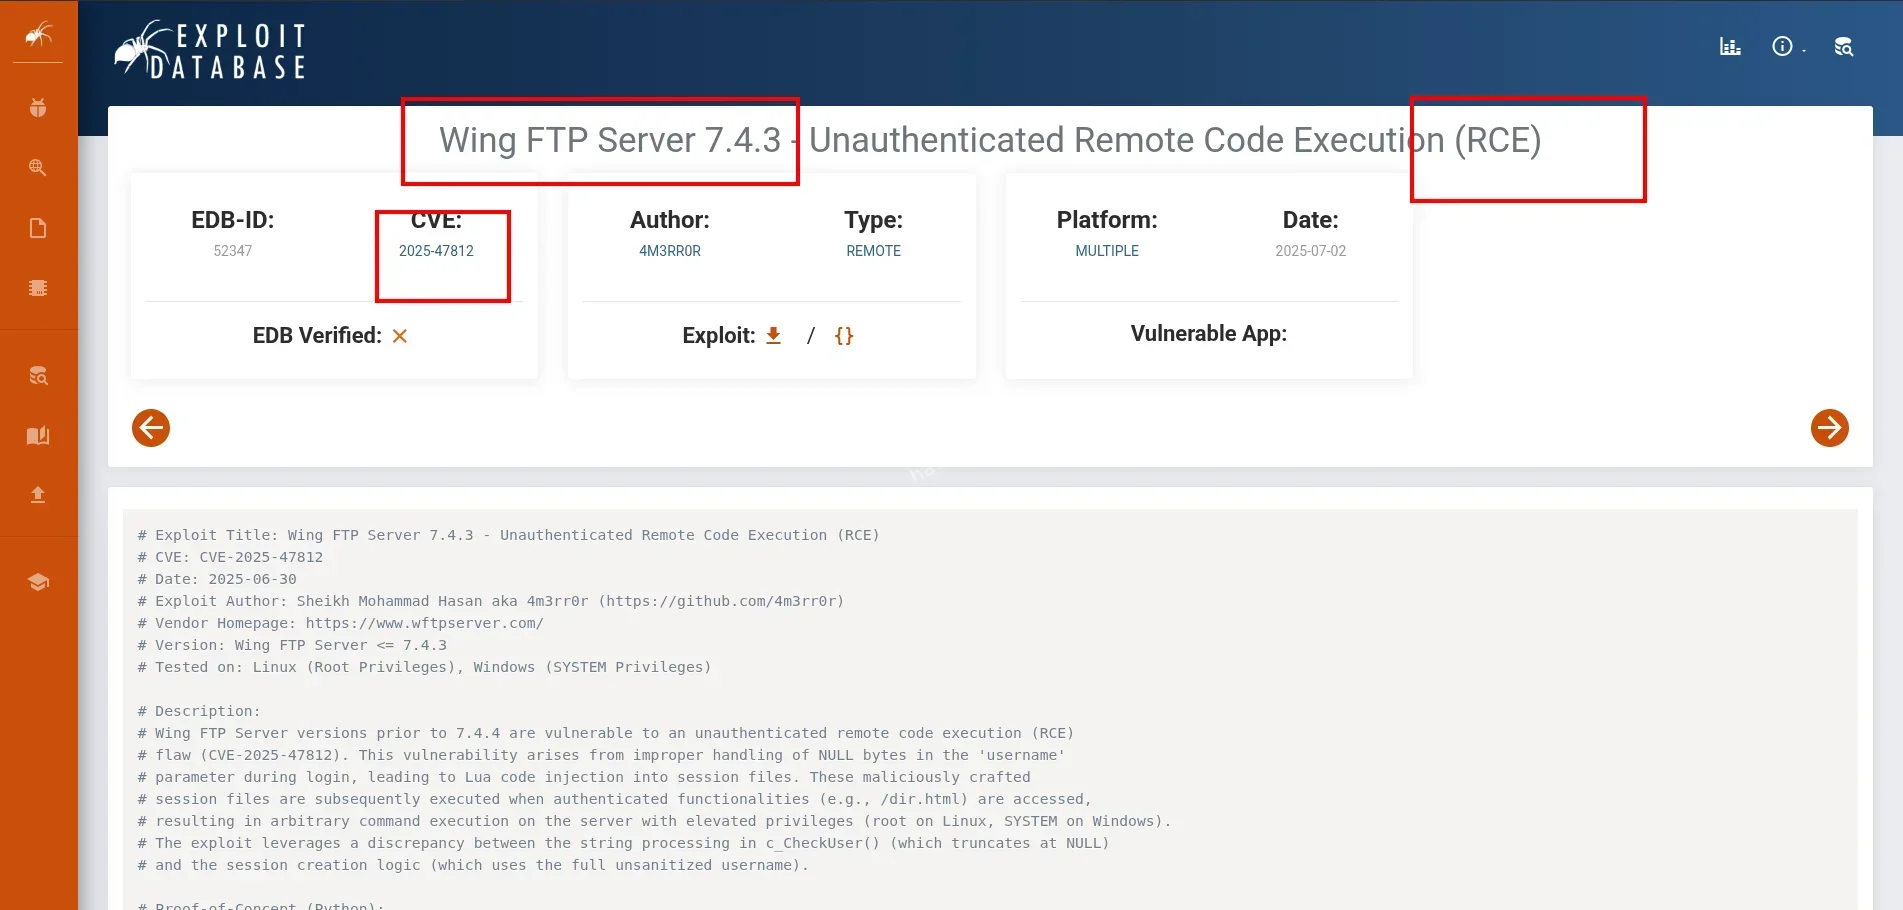Click the Vendor Homepage wftpserver.com line

[x=341, y=623]
